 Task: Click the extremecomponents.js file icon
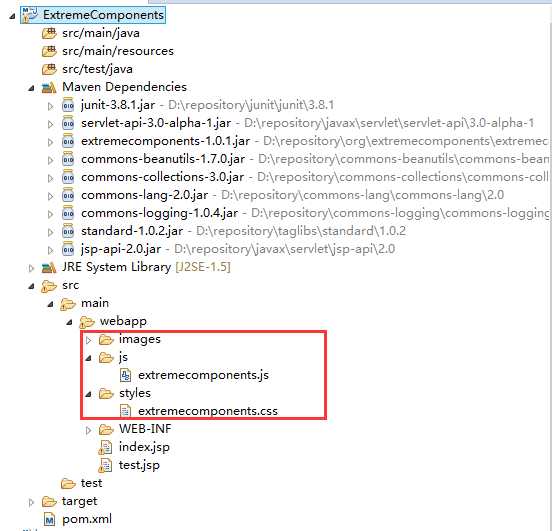click(125, 375)
